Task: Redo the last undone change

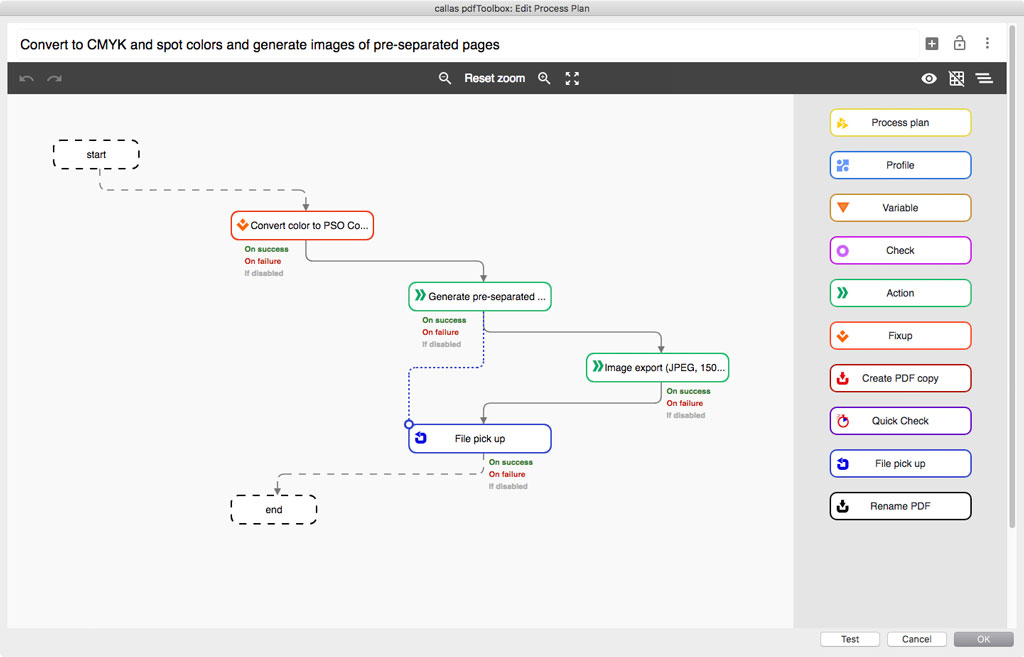Action: (x=54, y=79)
